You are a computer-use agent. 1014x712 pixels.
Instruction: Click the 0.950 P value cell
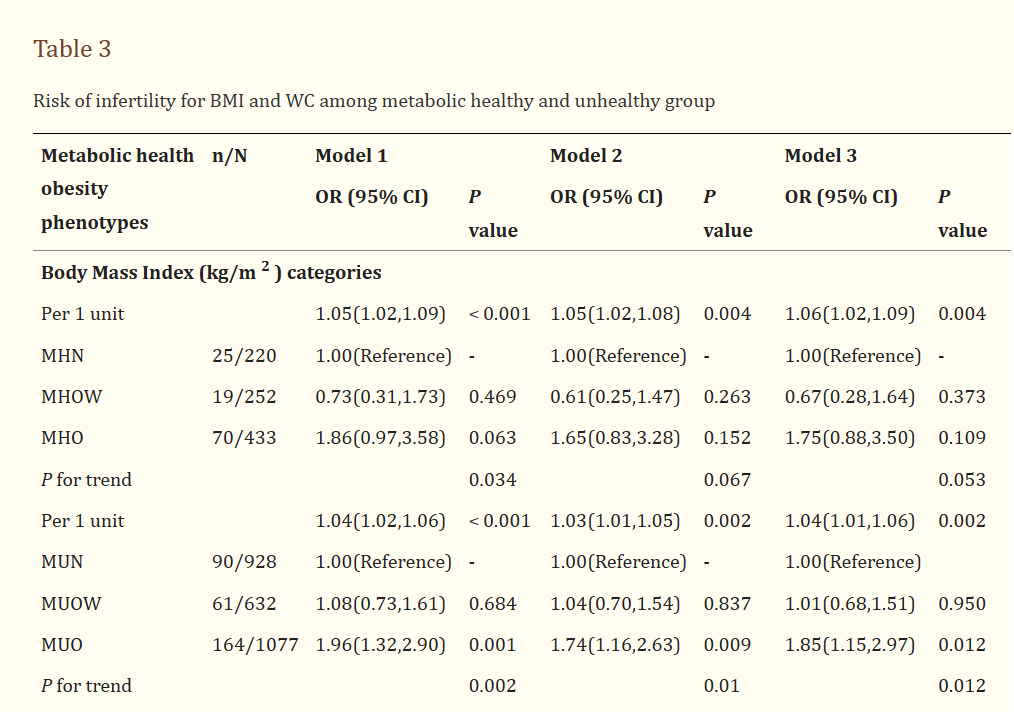click(x=961, y=604)
